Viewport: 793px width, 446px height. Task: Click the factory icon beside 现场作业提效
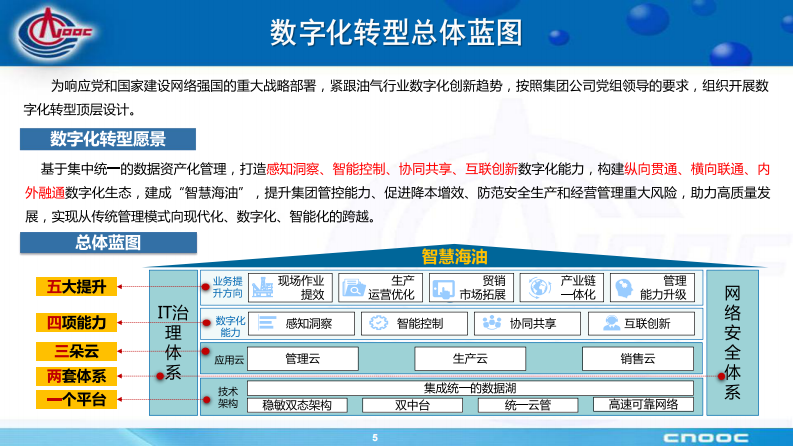(x=262, y=288)
